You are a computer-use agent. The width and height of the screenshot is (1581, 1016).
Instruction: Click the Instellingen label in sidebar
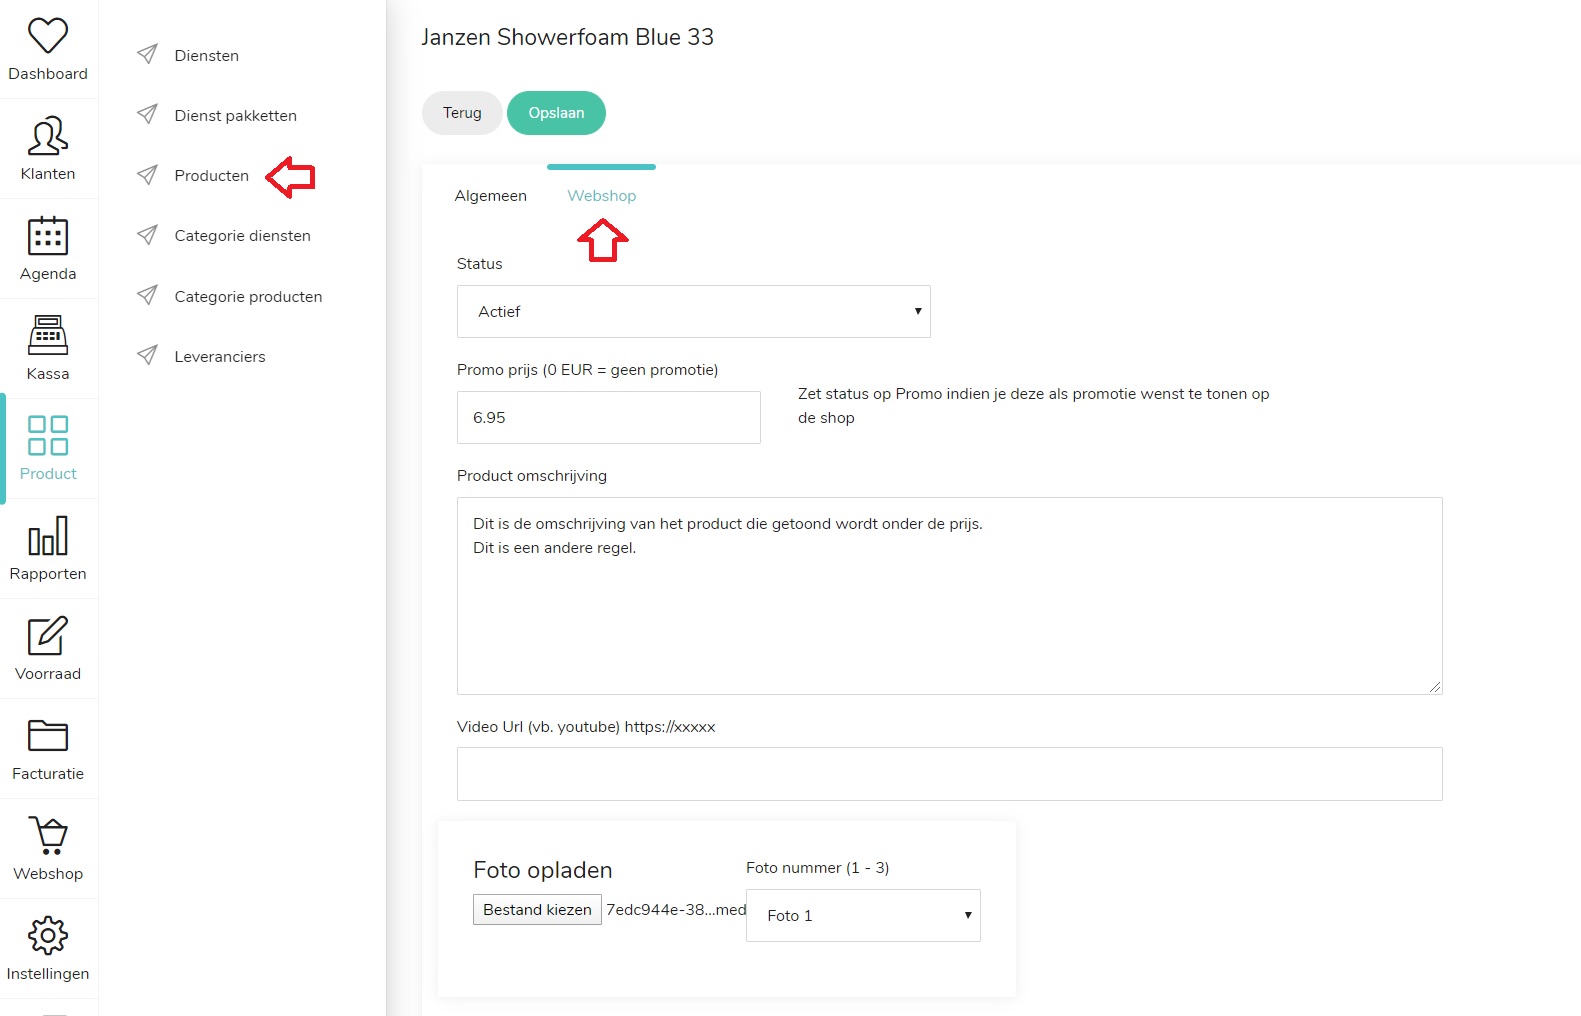pos(48,974)
